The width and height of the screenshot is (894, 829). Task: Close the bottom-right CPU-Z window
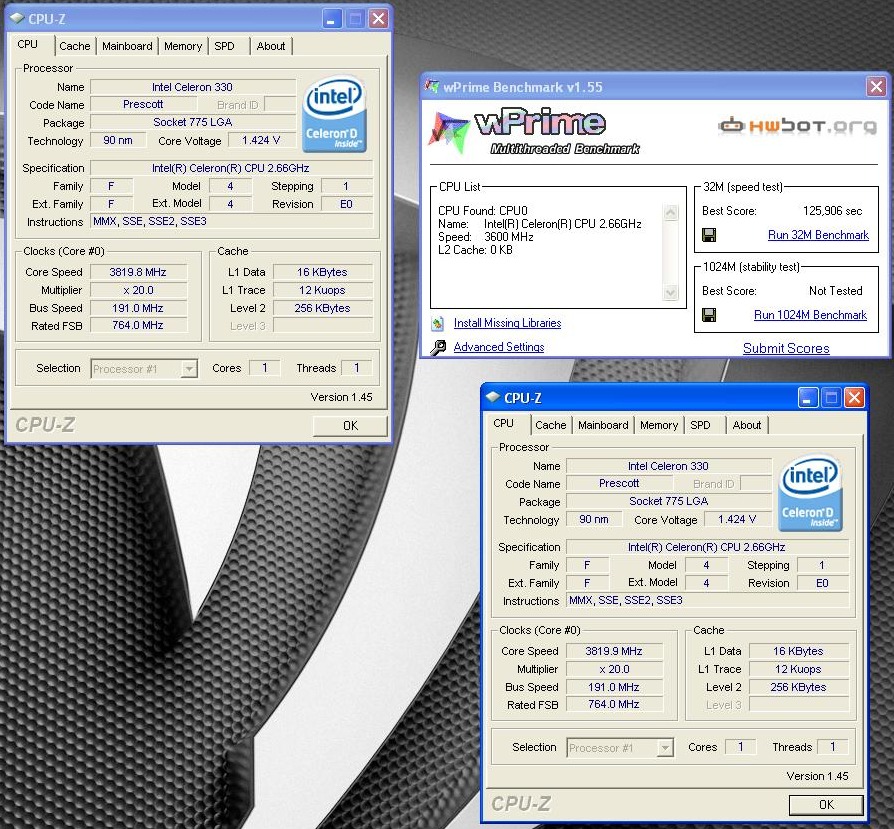click(x=854, y=398)
